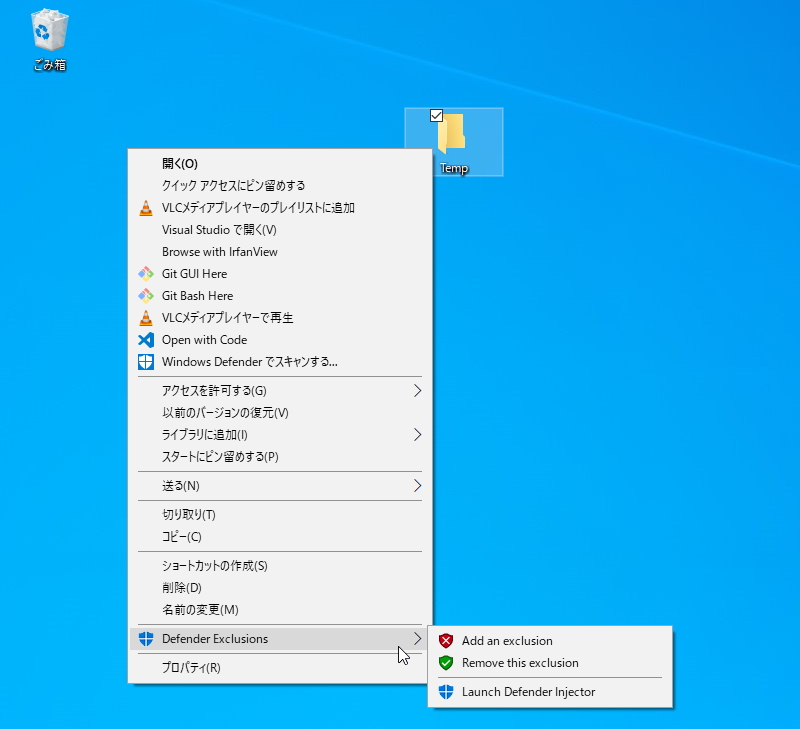Select Git GUI Here menu entry

(280, 274)
